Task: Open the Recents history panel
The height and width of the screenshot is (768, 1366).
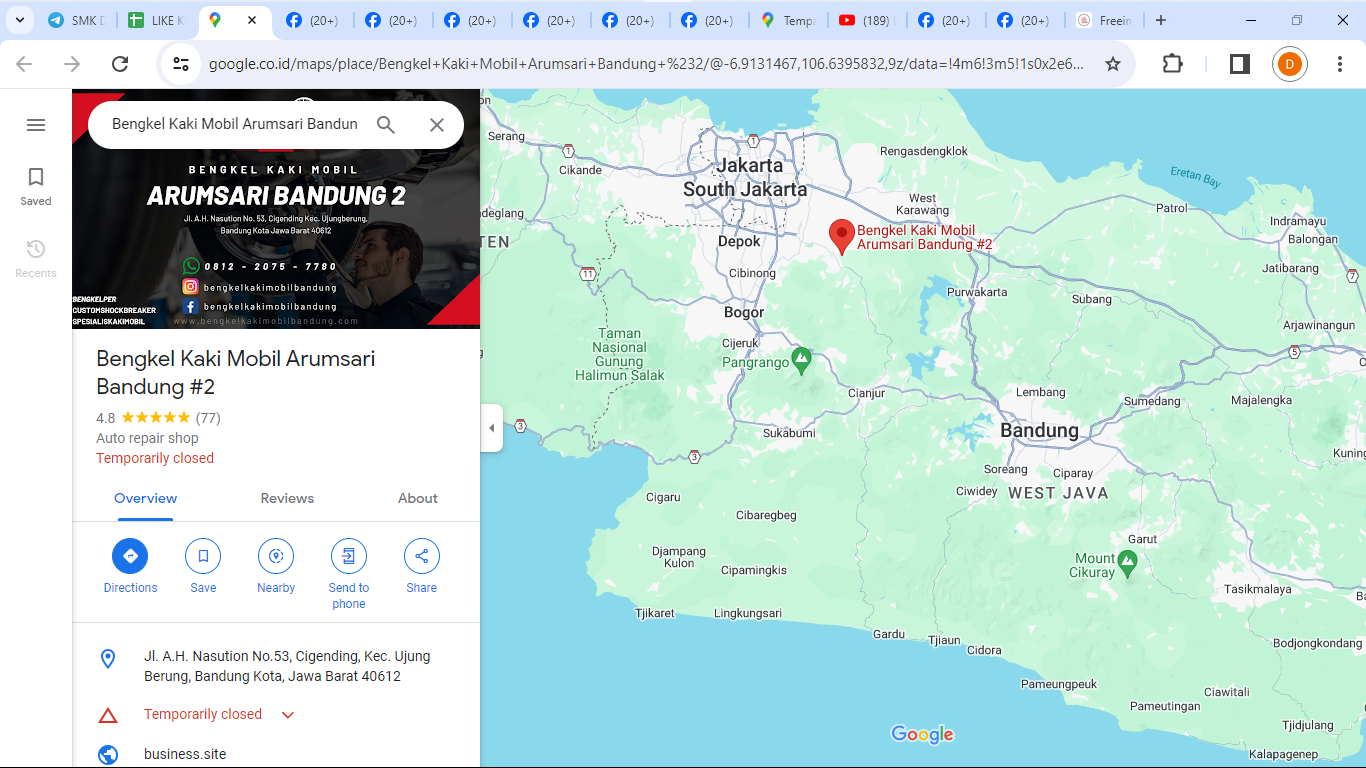Action: click(x=36, y=258)
